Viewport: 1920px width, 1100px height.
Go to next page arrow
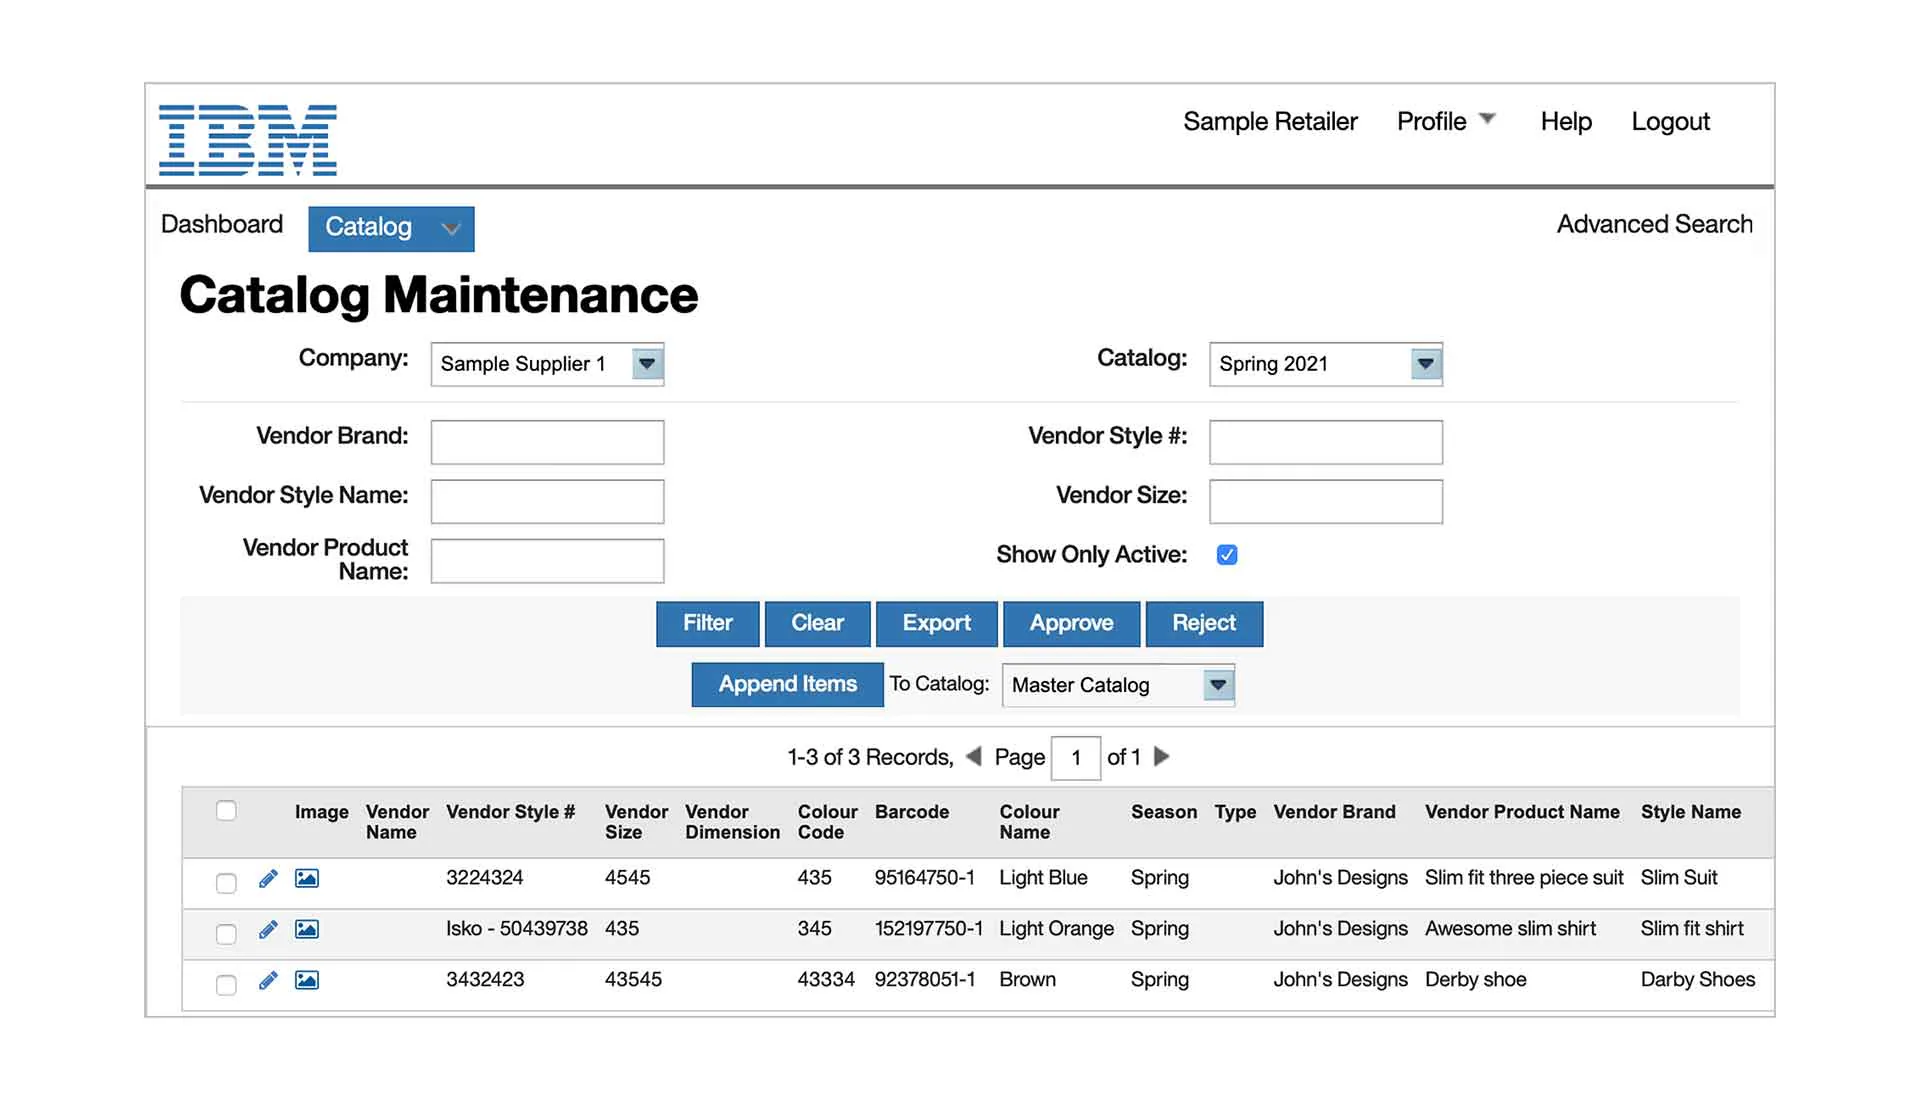[1161, 757]
